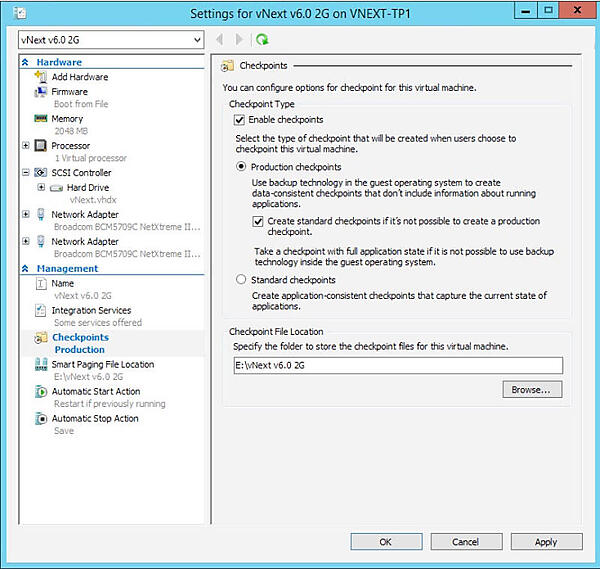This screenshot has height=569, width=600.
Task: Select the Standard checkpoints radio button
Action: click(x=241, y=279)
